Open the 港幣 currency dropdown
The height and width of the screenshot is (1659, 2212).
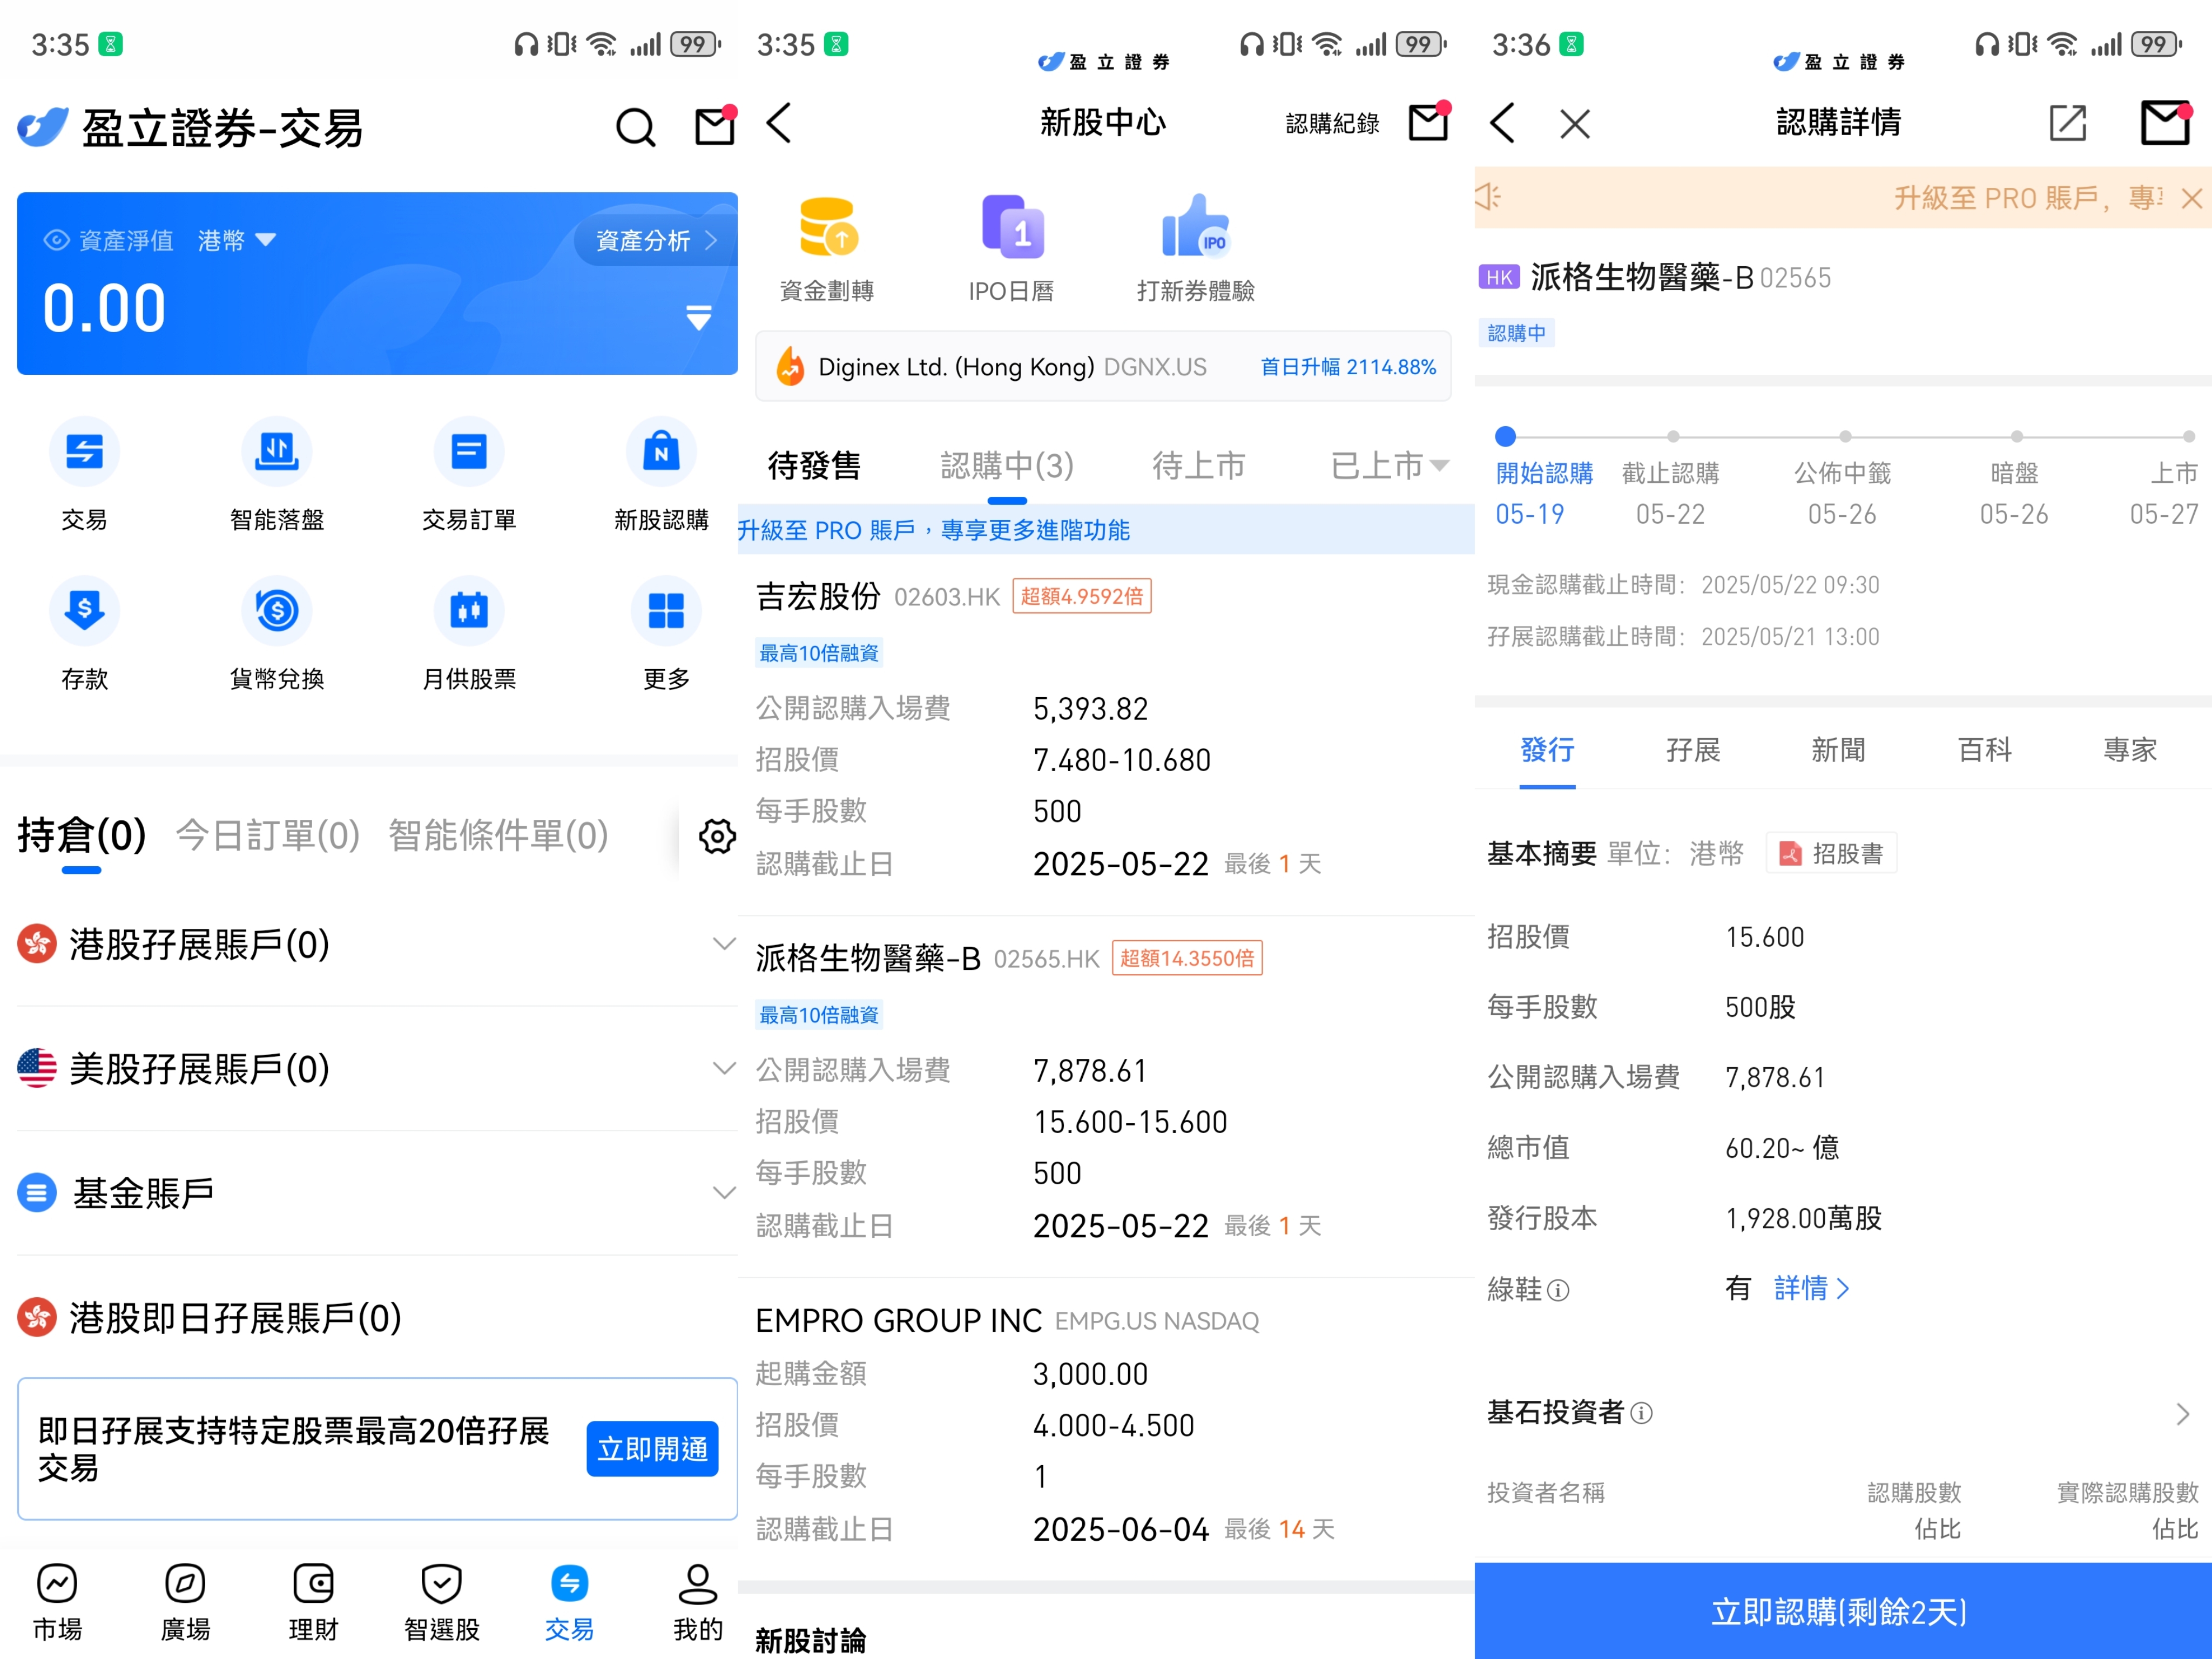click(237, 240)
